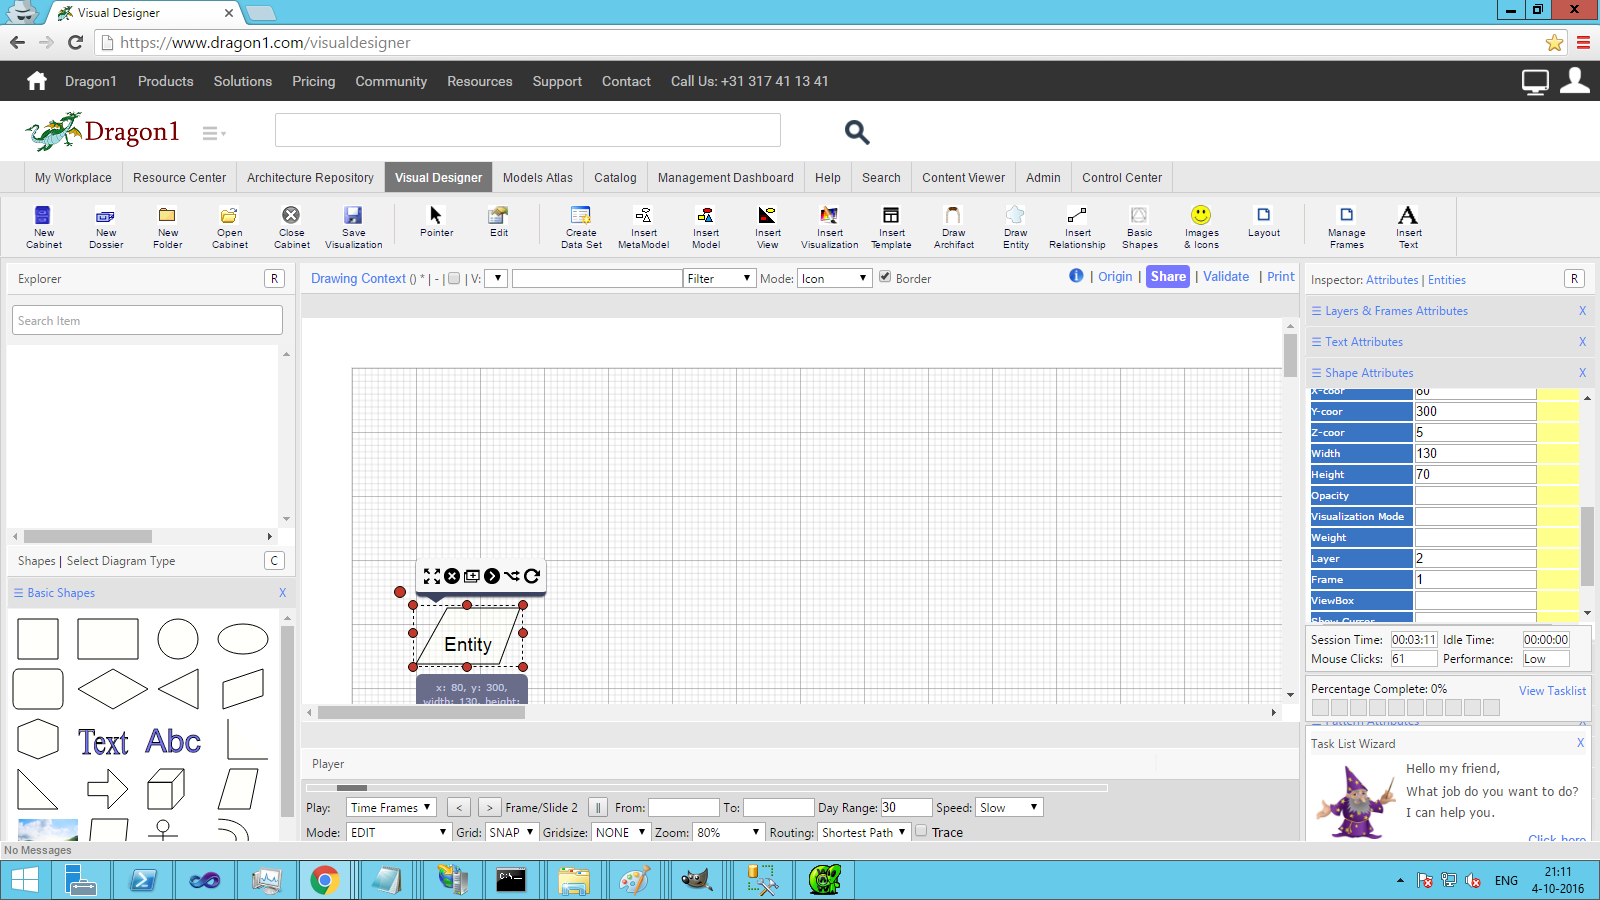Click Insert MetaModel icon
This screenshot has width=1600, height=900.
pyautogui.click(x=643, y=215)
